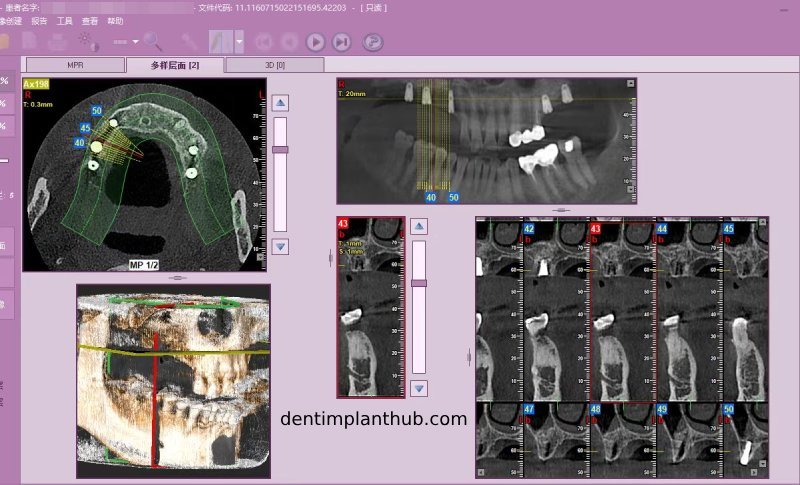Click the wrench settings icon in toolbar

[x=189, y=41]
